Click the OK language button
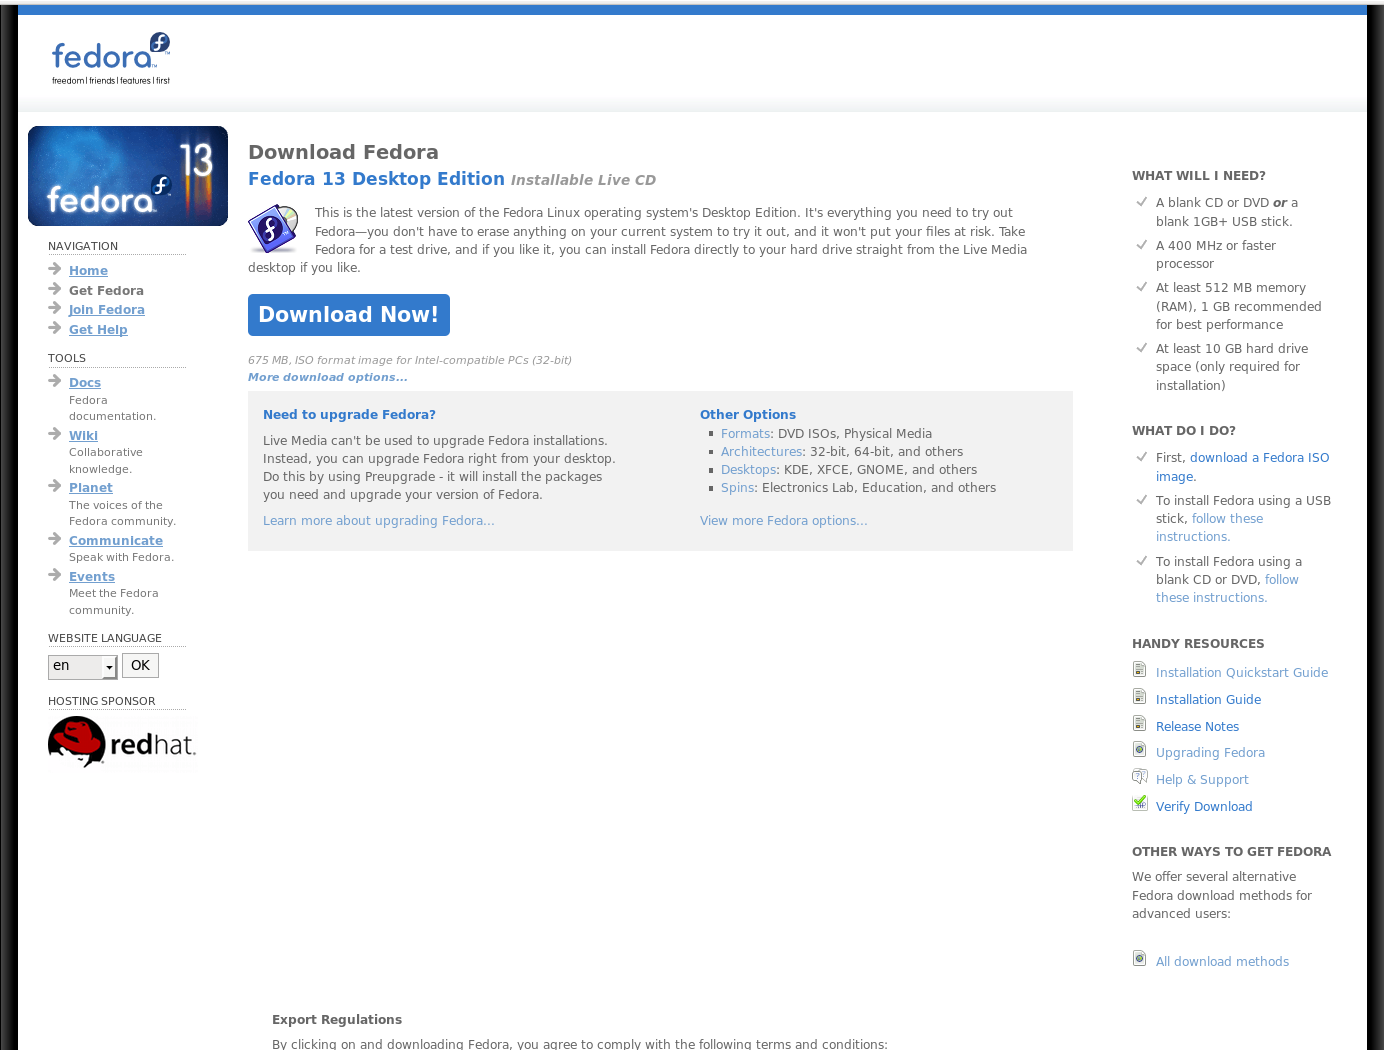 [x=140, y=666]
